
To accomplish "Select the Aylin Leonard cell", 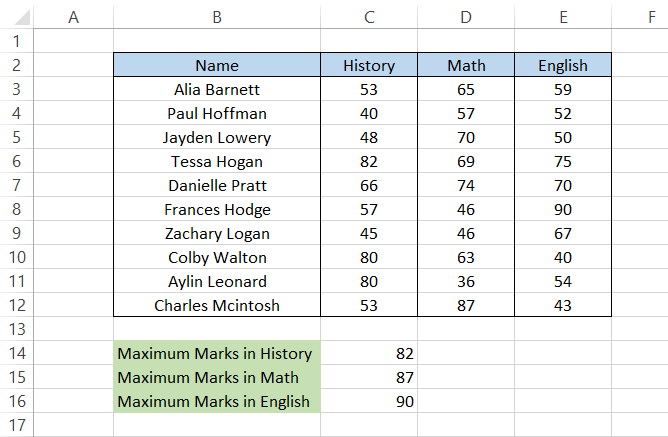I will [x=217, y=281].
